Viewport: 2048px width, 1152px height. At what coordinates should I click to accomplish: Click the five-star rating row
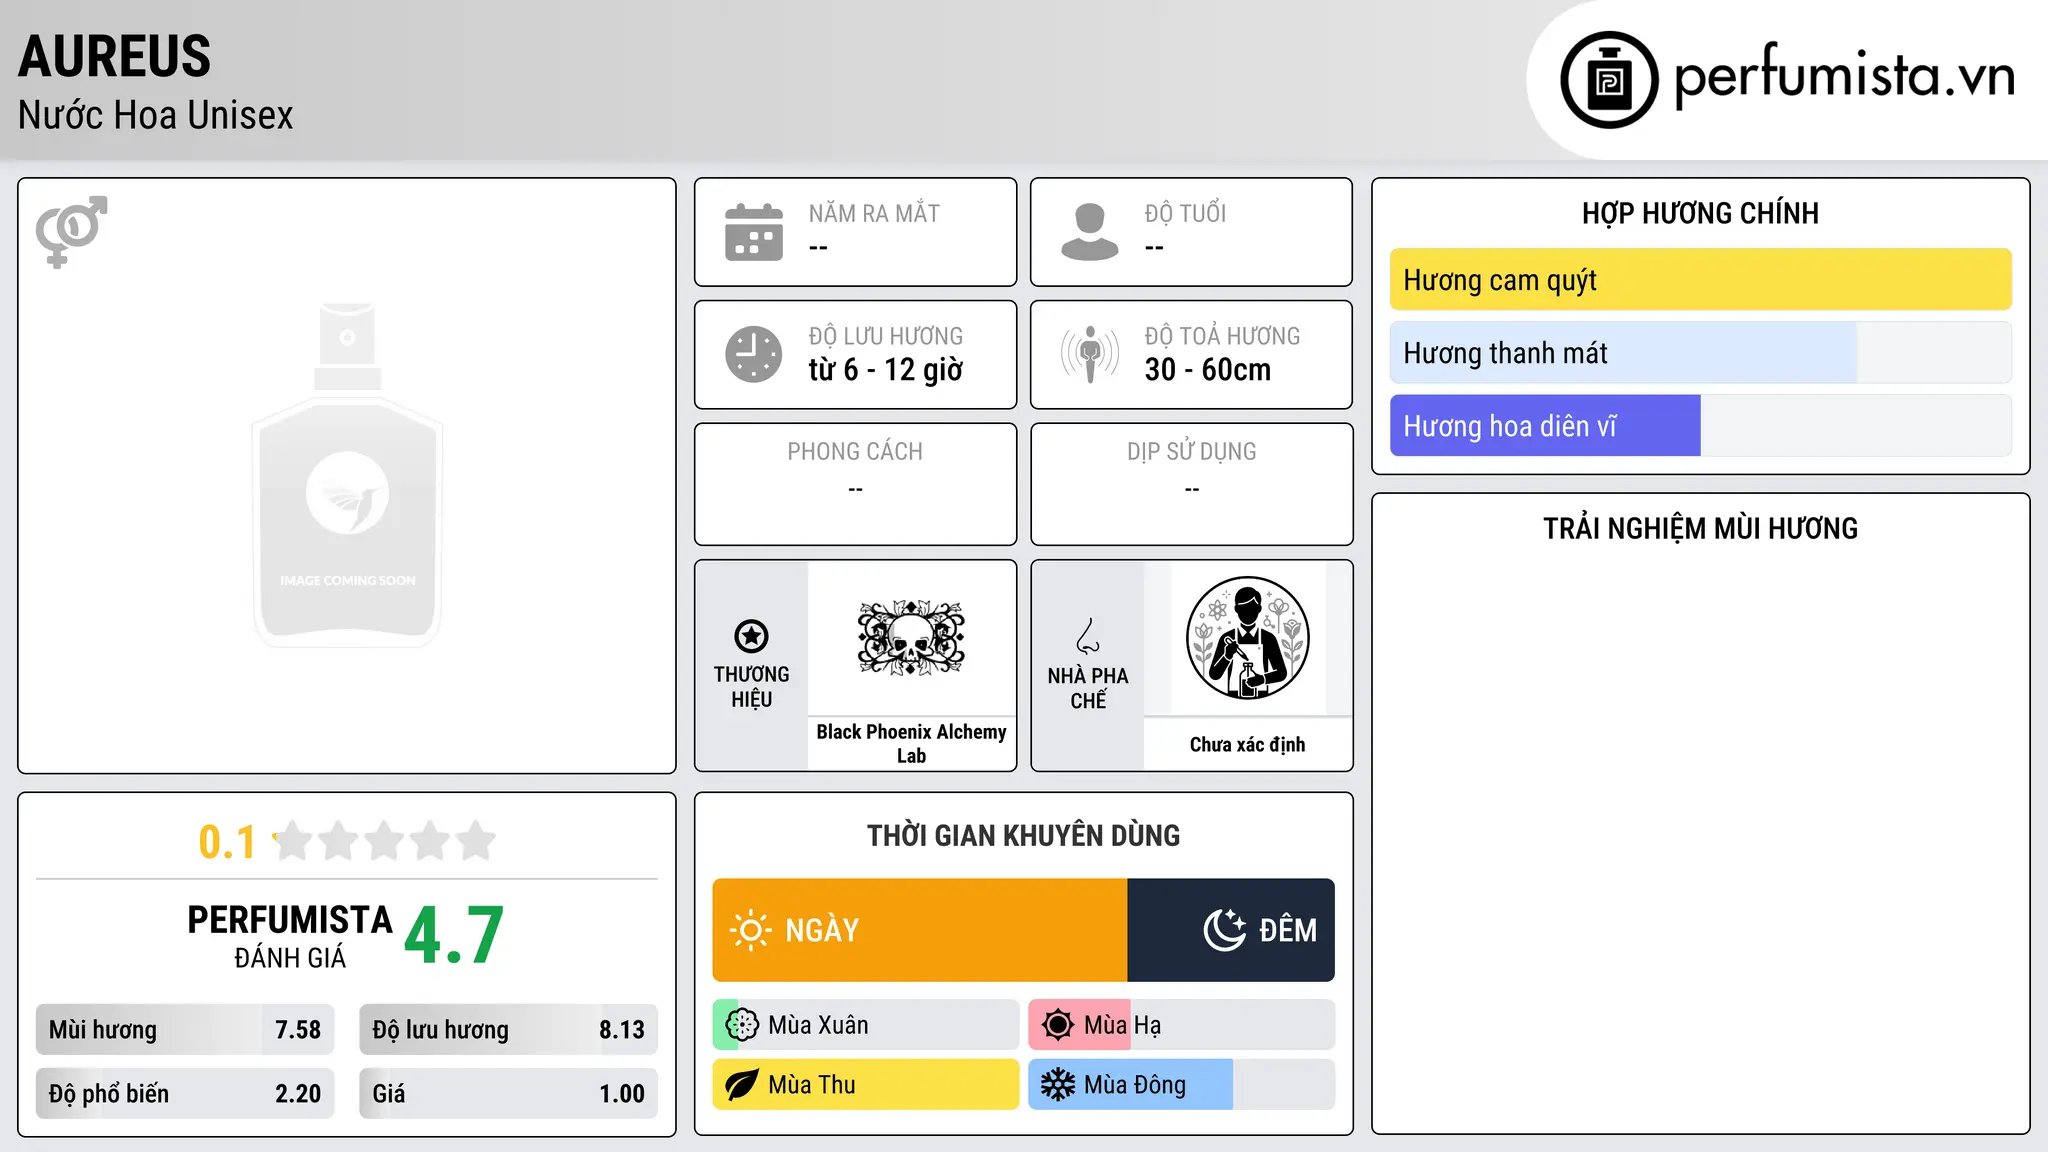384,841
